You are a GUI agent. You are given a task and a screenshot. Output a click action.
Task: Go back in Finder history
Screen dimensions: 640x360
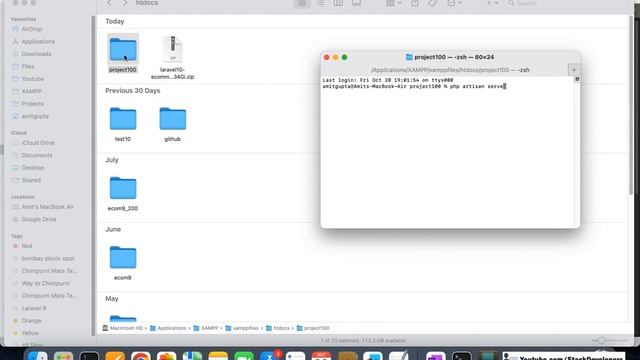109,3
